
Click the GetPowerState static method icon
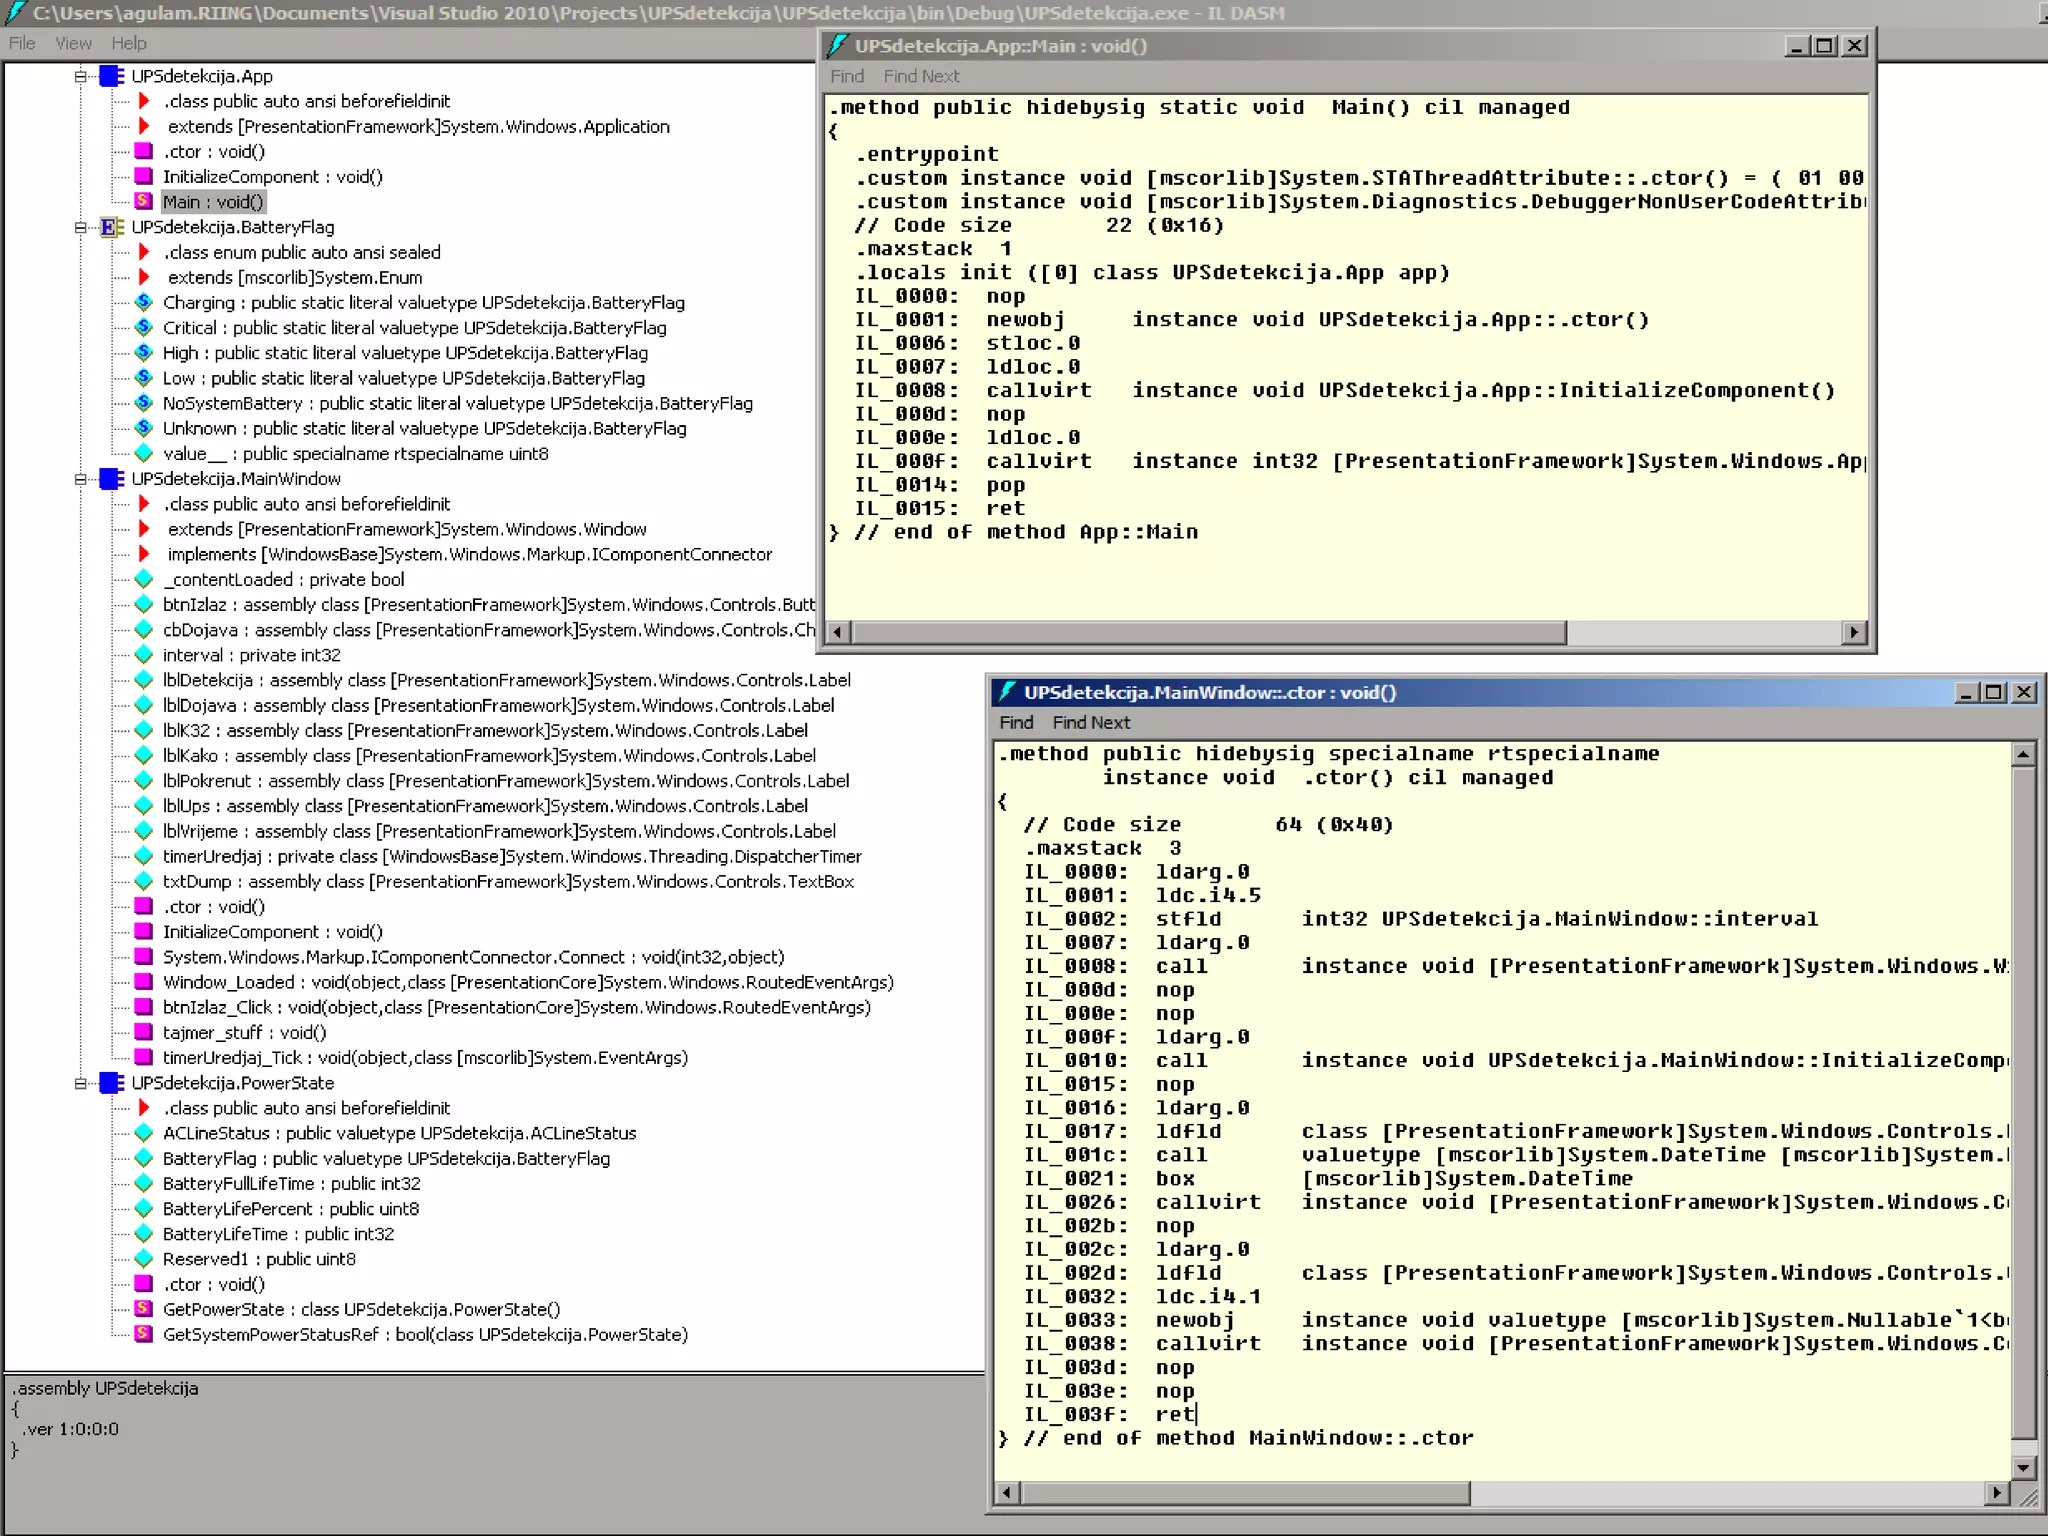[143, 1309]
